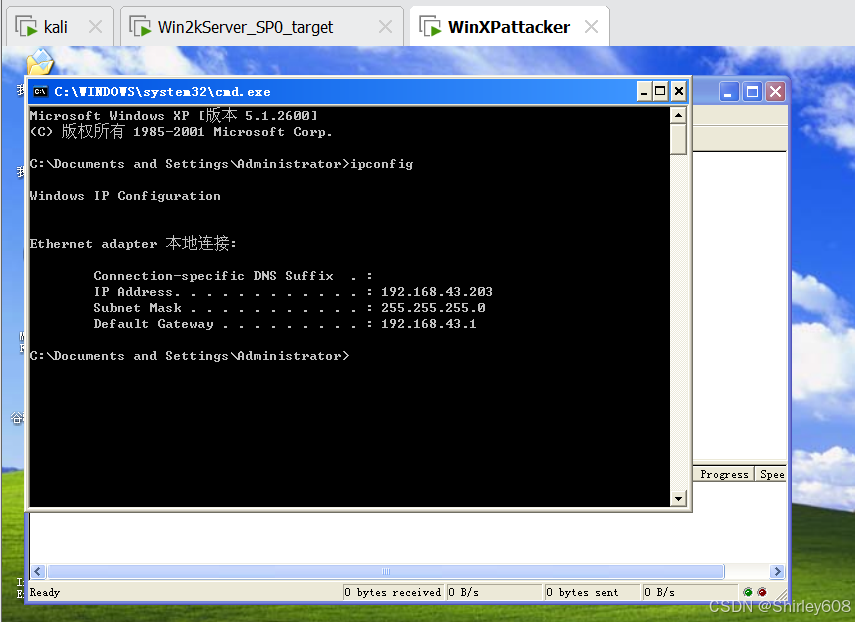
Task: Click the default gateway 192.168.43.1
Action: 429,324
